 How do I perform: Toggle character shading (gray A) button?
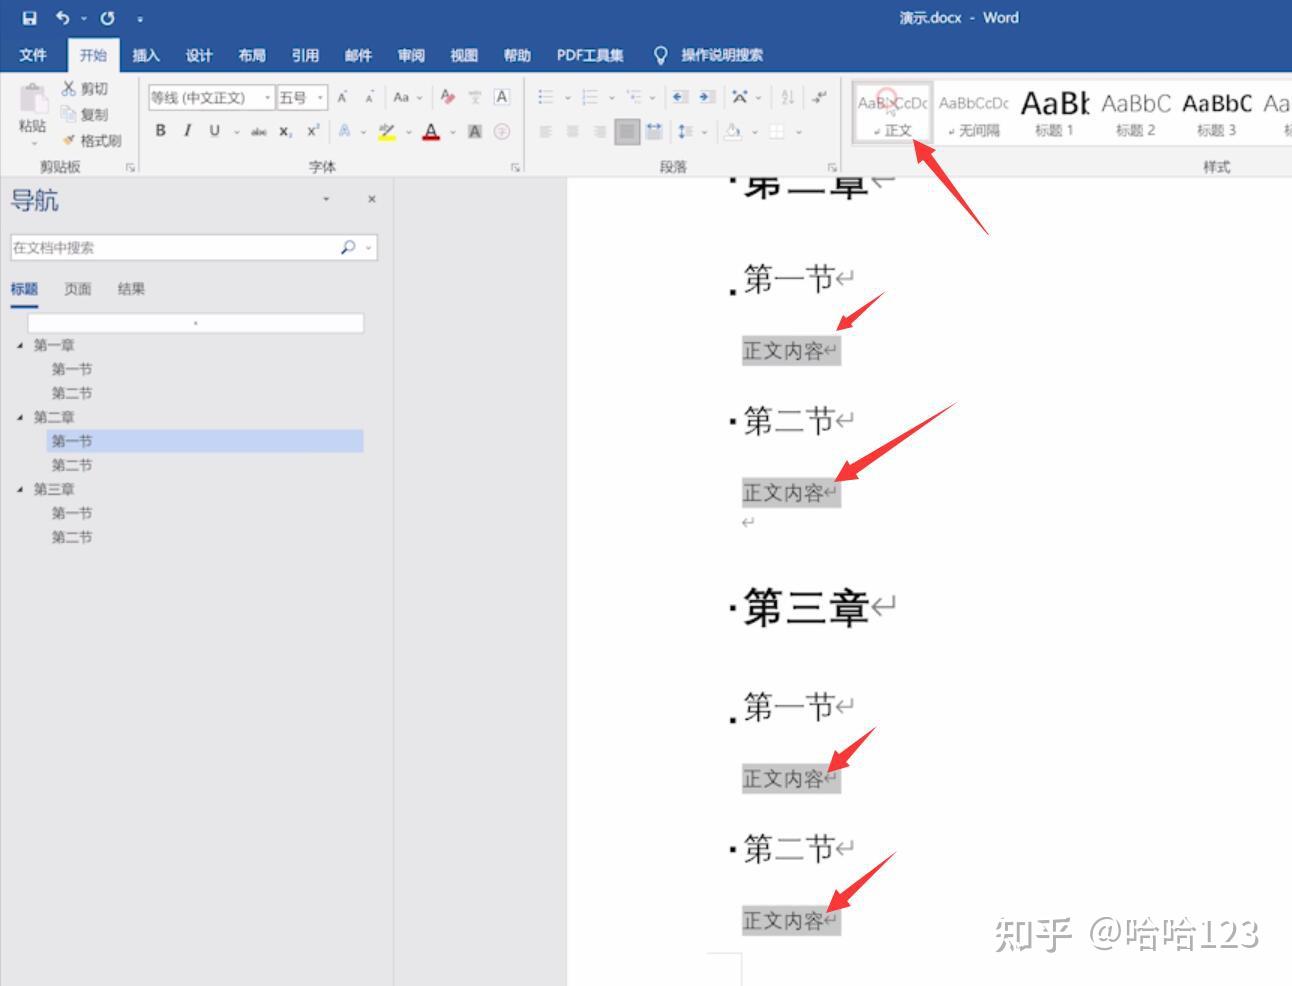[475, 131]
